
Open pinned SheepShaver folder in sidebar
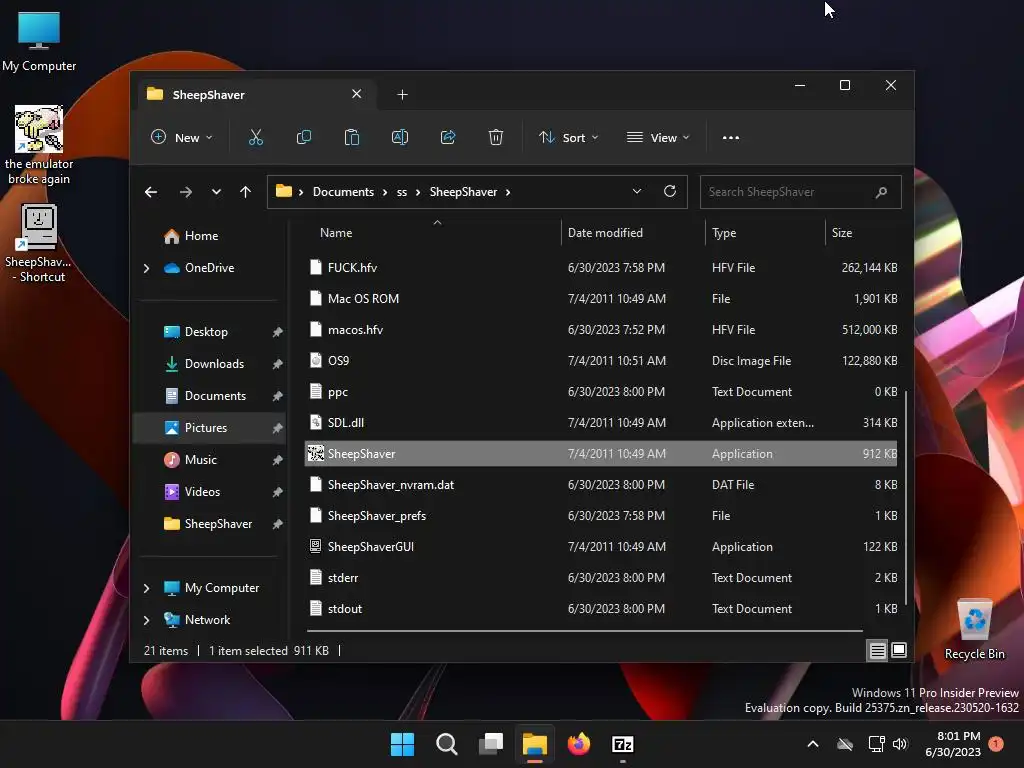tap(218, 524)
